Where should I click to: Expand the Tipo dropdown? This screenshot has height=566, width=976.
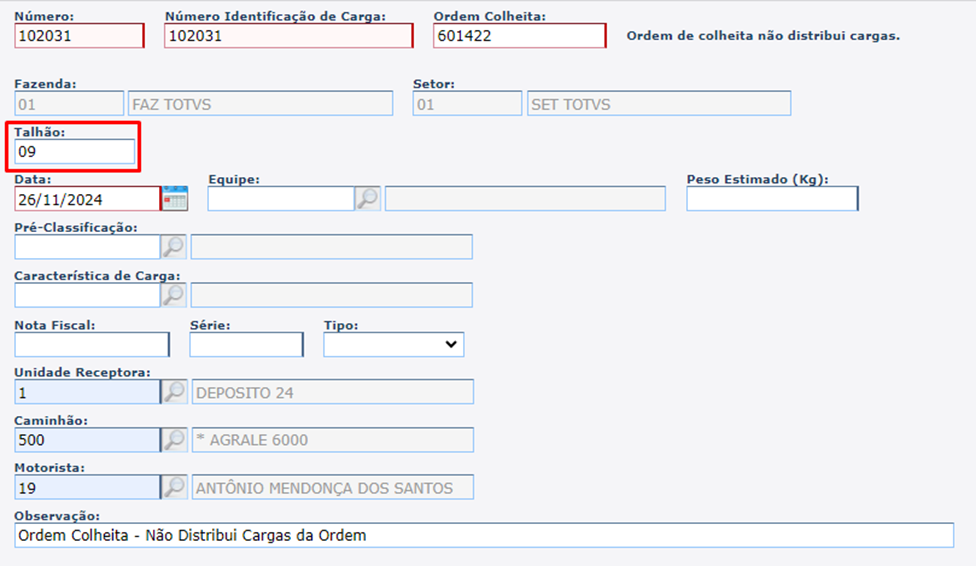pos(393,344)
